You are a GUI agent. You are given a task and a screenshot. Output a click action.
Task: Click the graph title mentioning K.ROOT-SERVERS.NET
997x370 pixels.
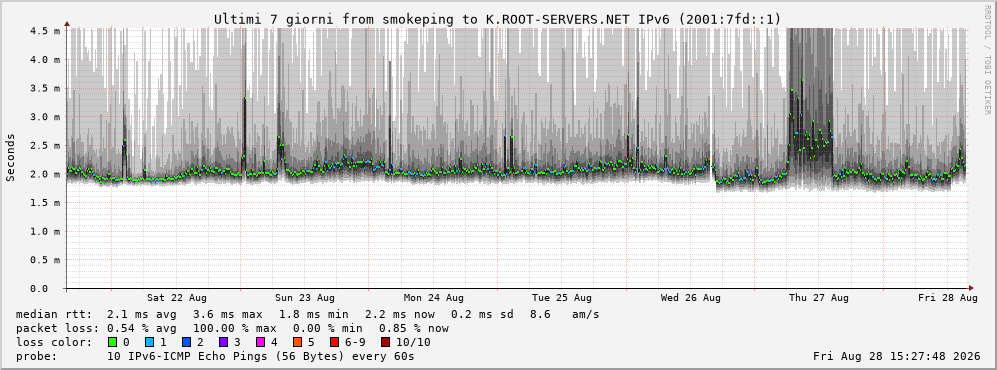coord(497,19)
